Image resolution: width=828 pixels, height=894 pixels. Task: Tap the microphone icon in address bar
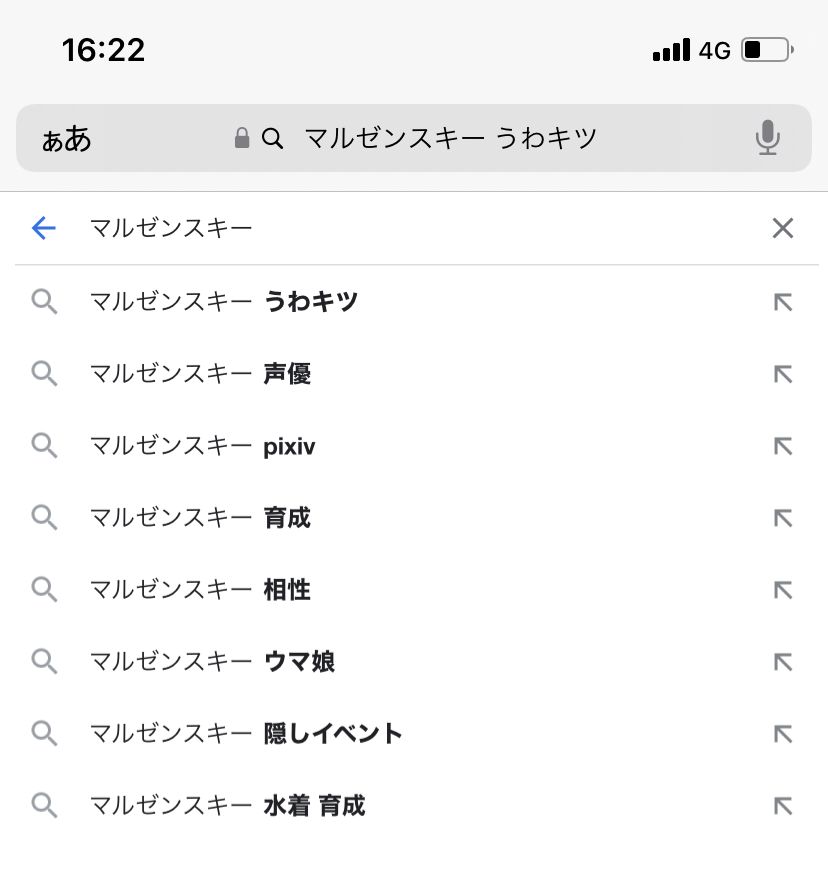click(767, 138)
